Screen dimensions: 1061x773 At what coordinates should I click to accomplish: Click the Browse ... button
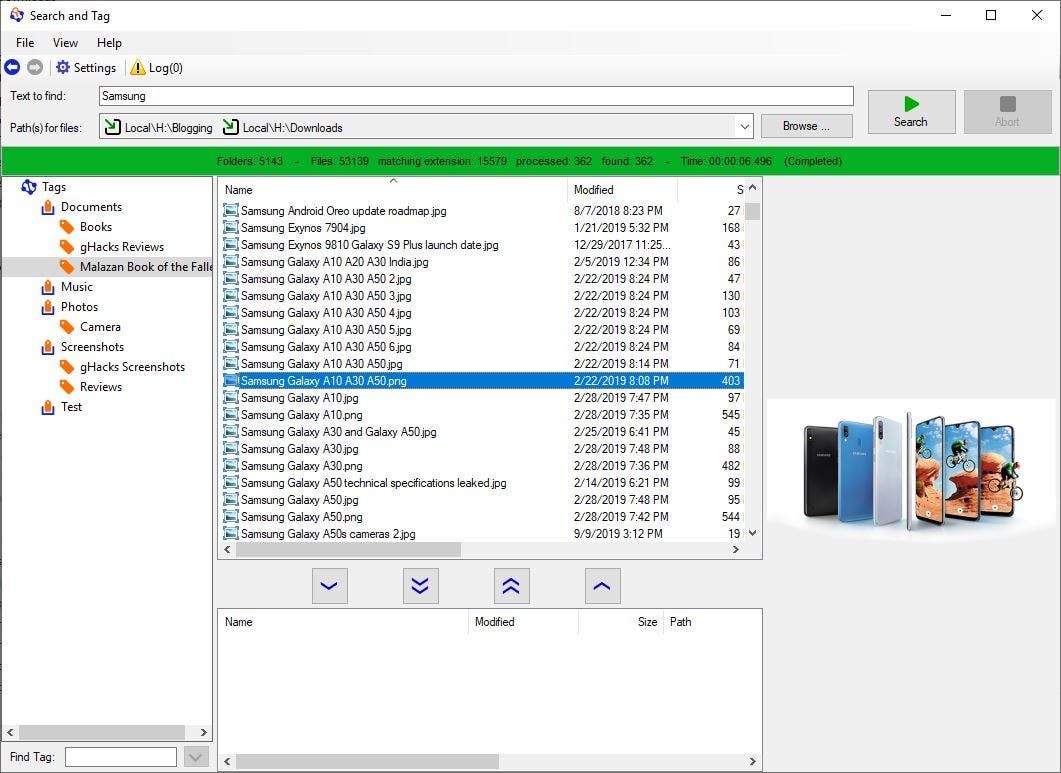pos(806,126)
